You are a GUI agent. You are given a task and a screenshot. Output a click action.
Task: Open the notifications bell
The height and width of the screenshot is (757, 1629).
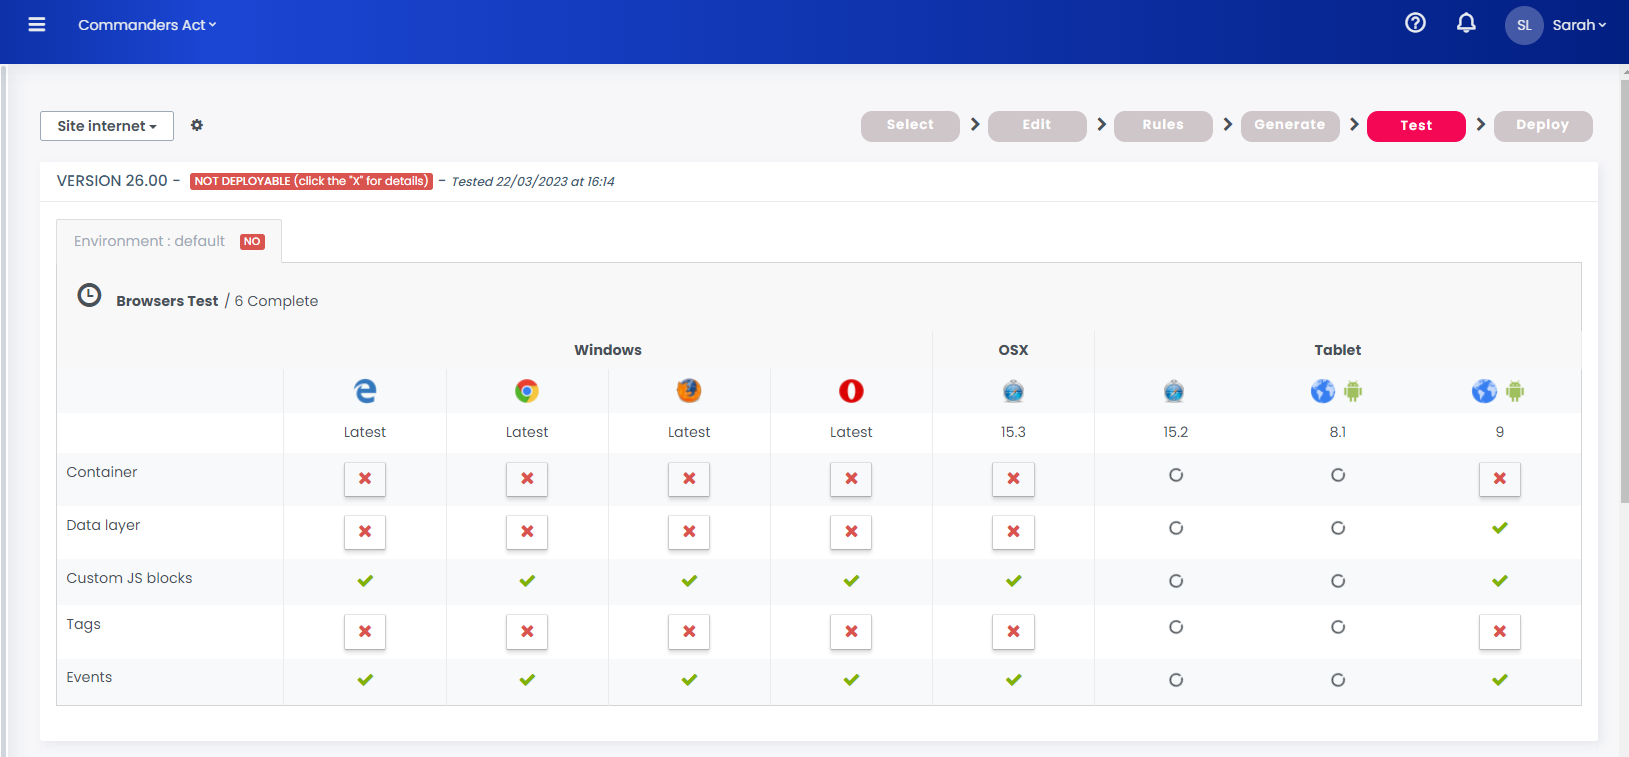[x=1466, y=23]
